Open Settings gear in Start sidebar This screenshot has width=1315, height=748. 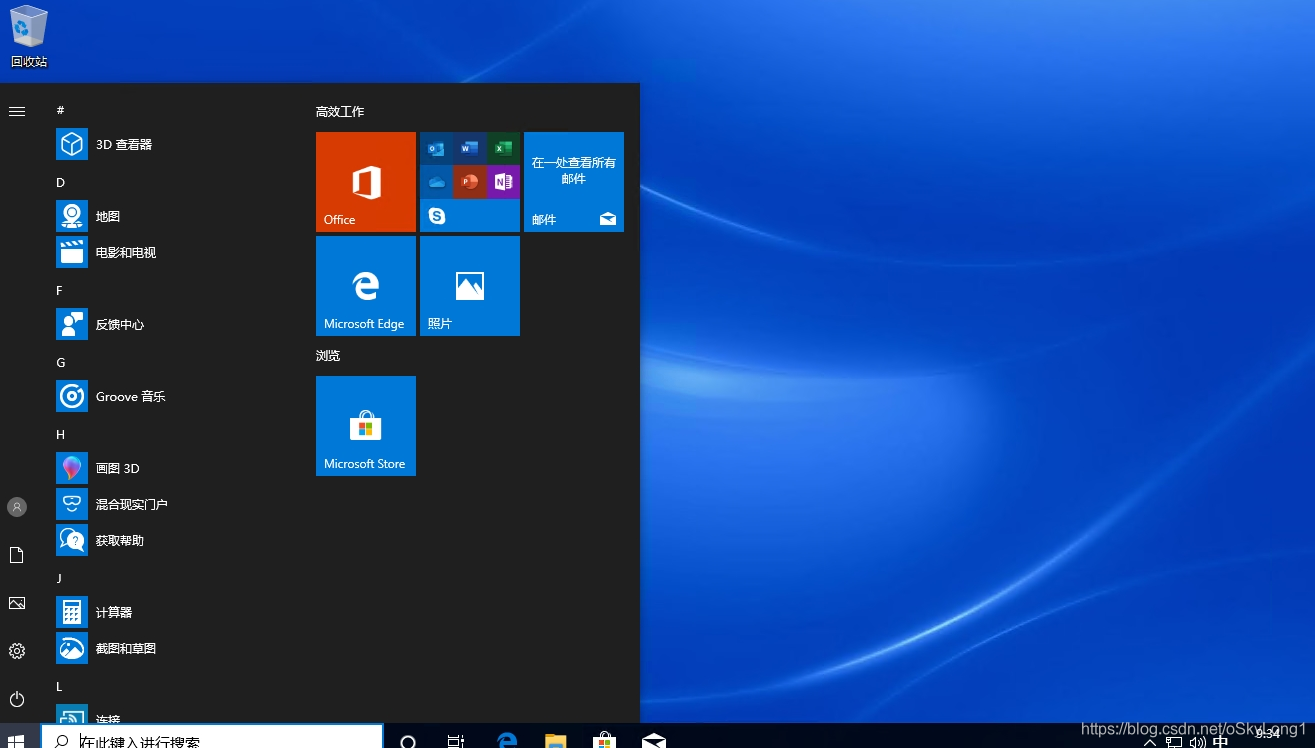[17, 651]
